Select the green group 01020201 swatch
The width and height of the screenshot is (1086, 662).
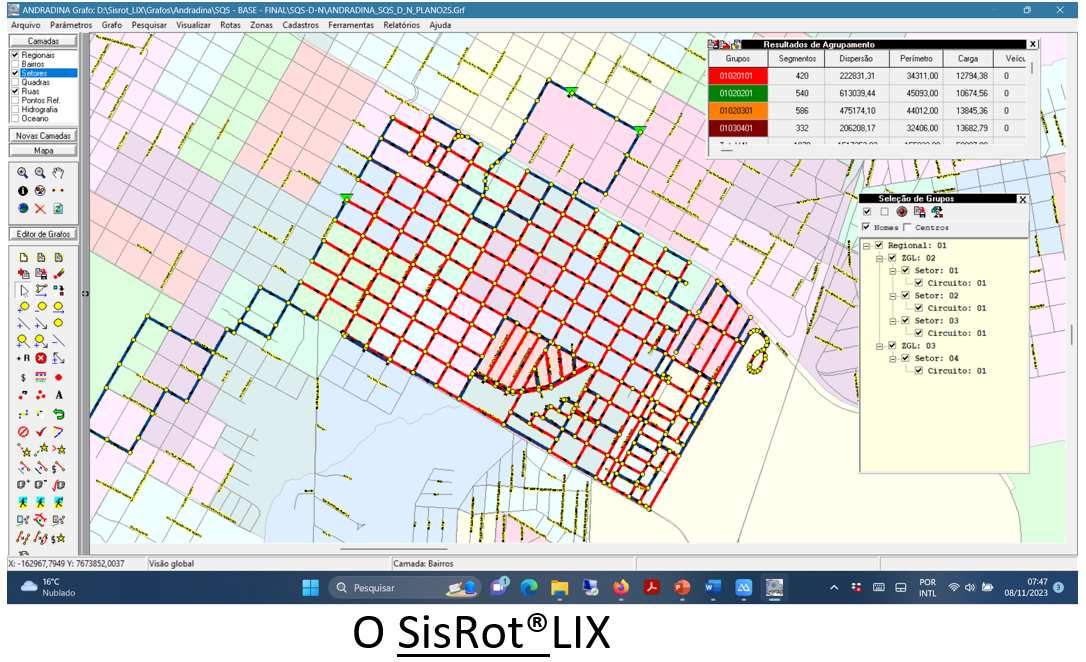tap(738, 93)
